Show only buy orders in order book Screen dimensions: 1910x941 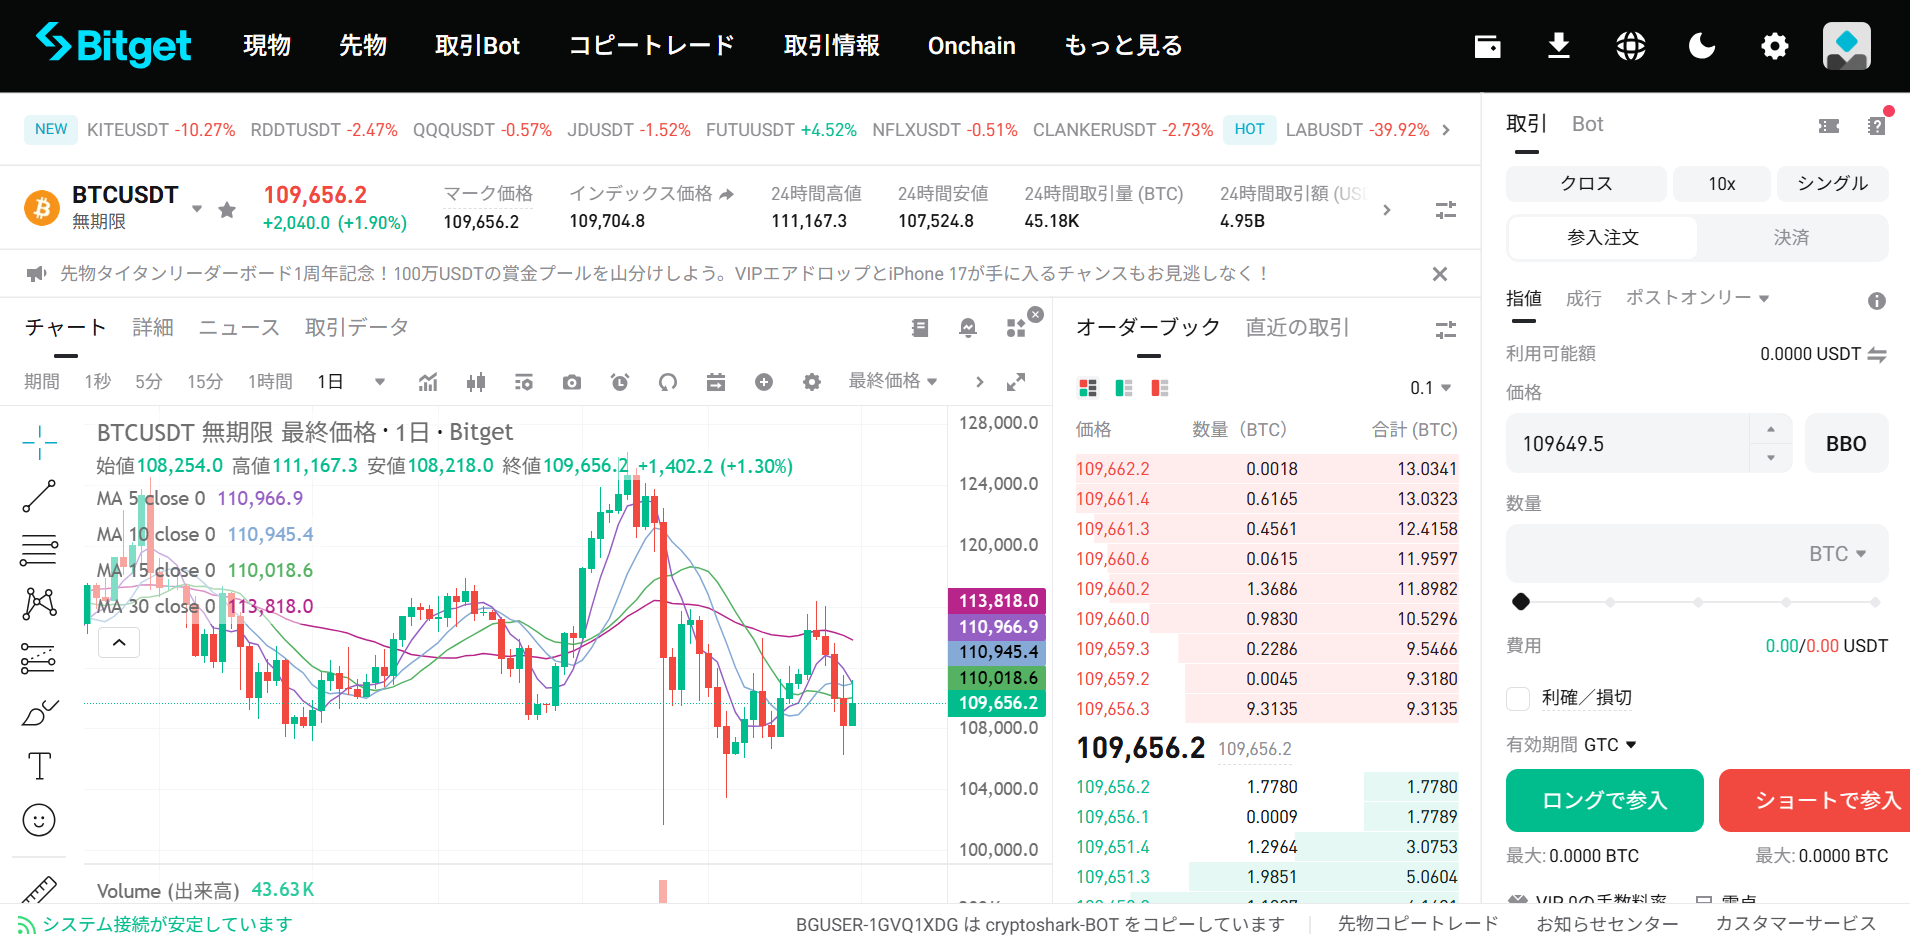[x=1124, y=388]
